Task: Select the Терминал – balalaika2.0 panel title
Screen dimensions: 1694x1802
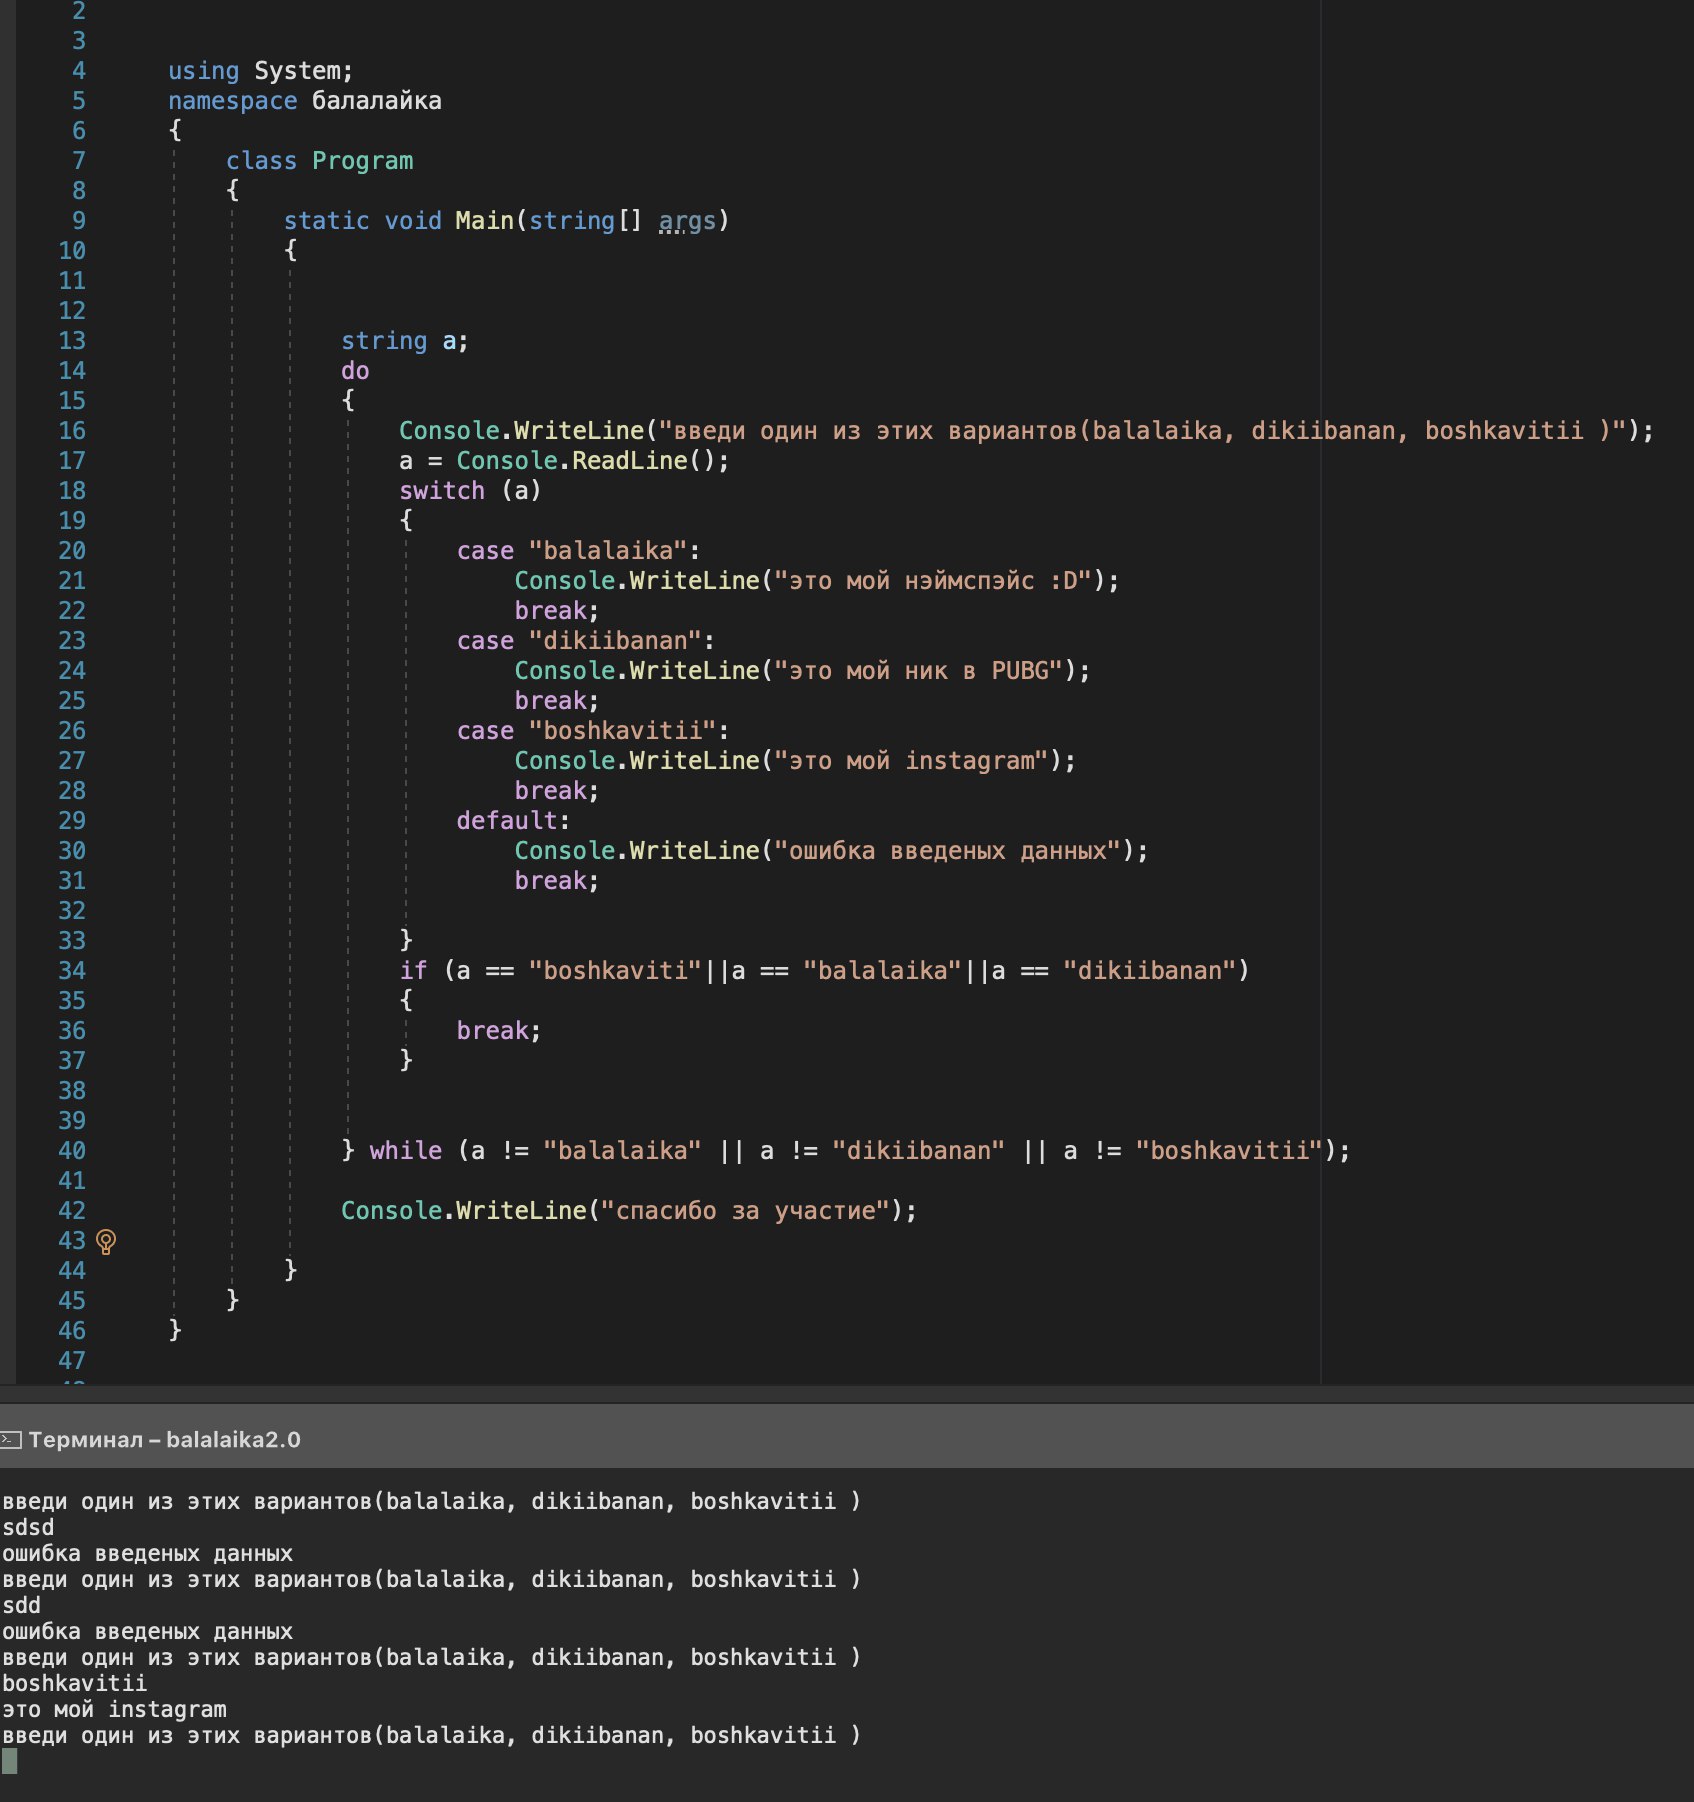Action: 164,1440
